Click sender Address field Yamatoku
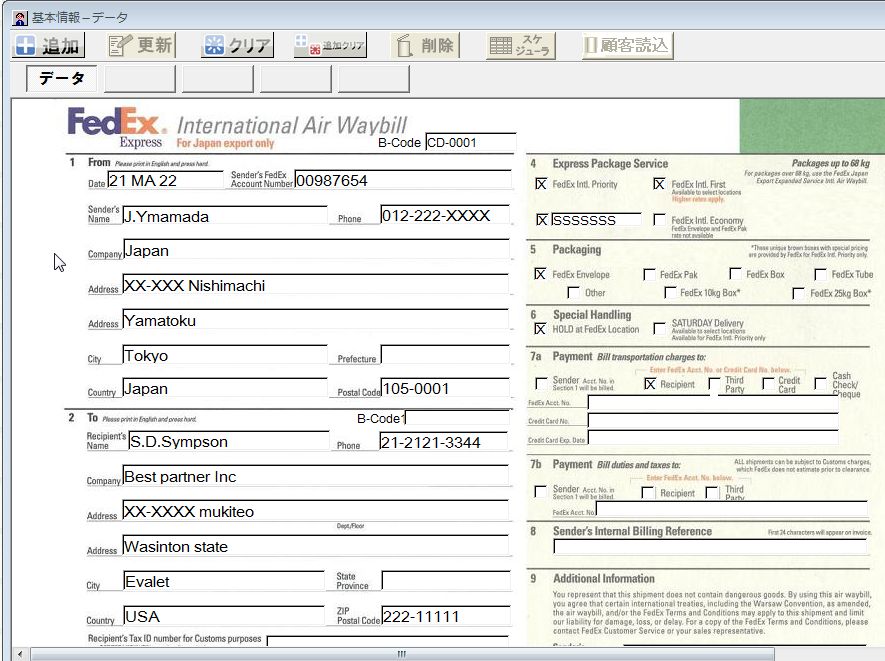 coord(316,320)
